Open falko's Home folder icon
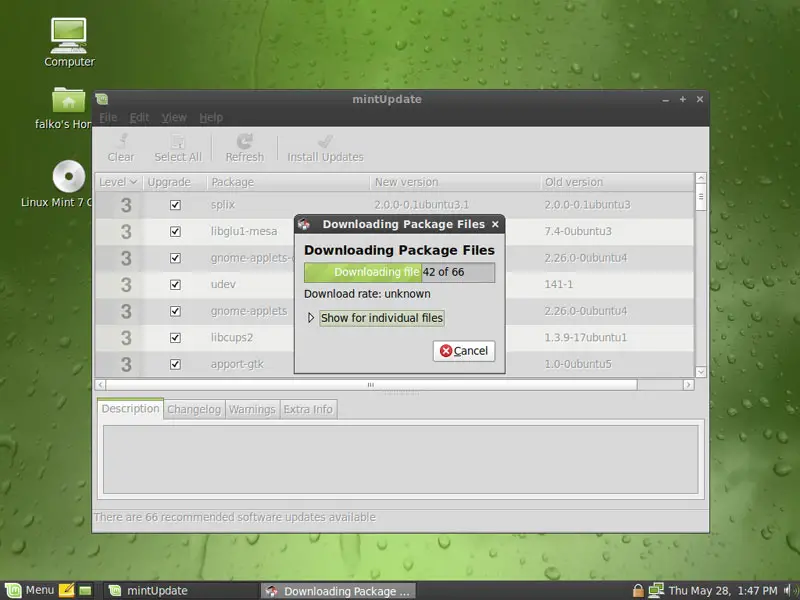This screenshot has width=800, height=600. pyautogui.click(x=69, y=99)
